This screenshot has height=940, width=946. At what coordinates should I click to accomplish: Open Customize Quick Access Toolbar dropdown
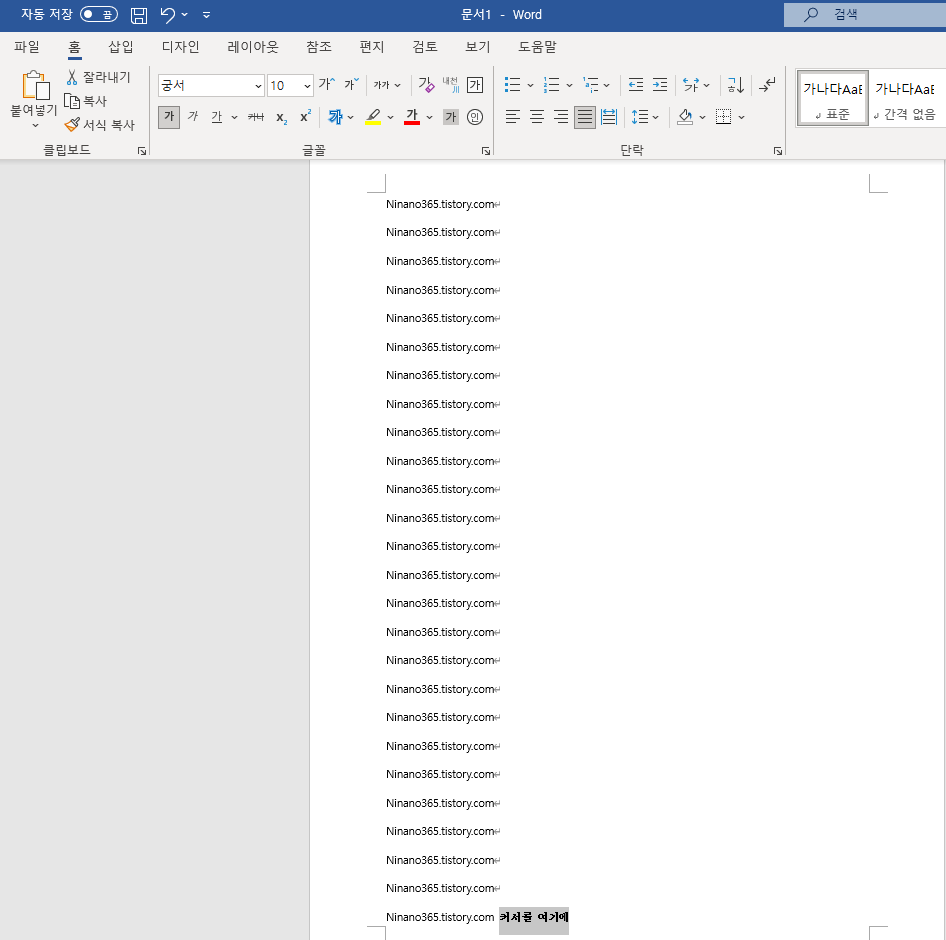point(206,15)
